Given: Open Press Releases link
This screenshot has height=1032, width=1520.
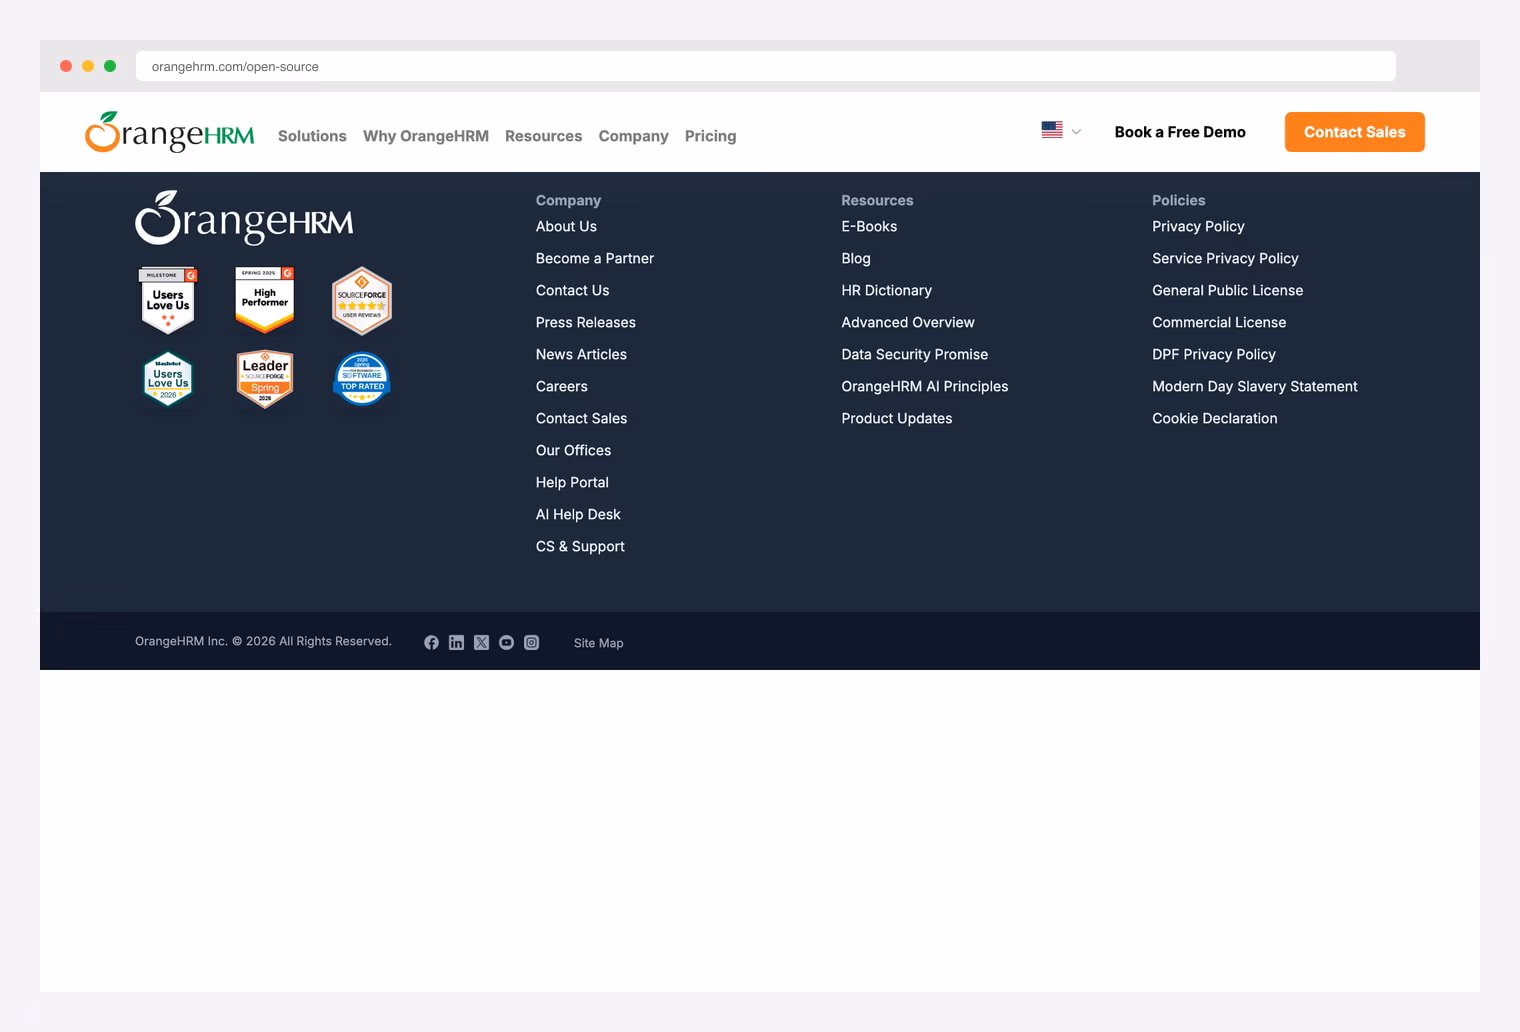Looking at the screenshot, I should 586,322.
